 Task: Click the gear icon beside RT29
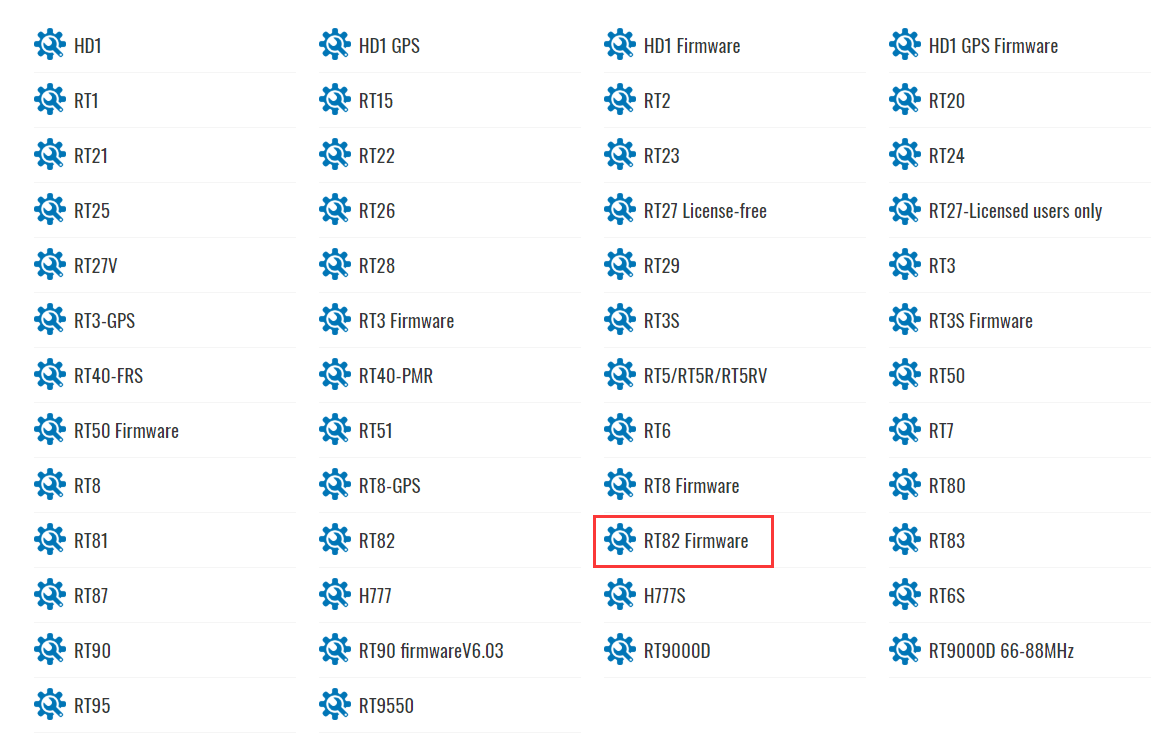coord(620,265)
